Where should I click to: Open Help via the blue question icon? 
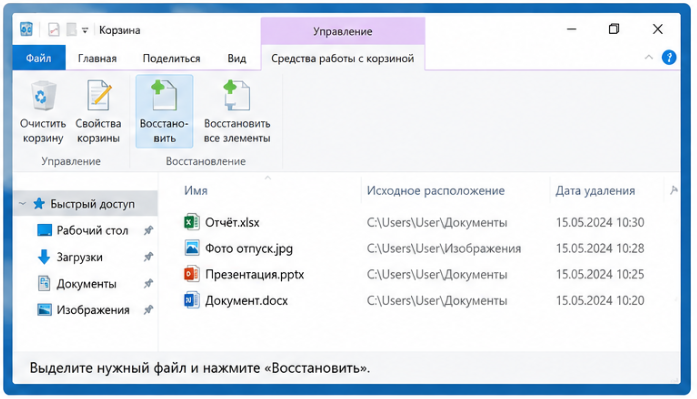click(x=669, y=57)
